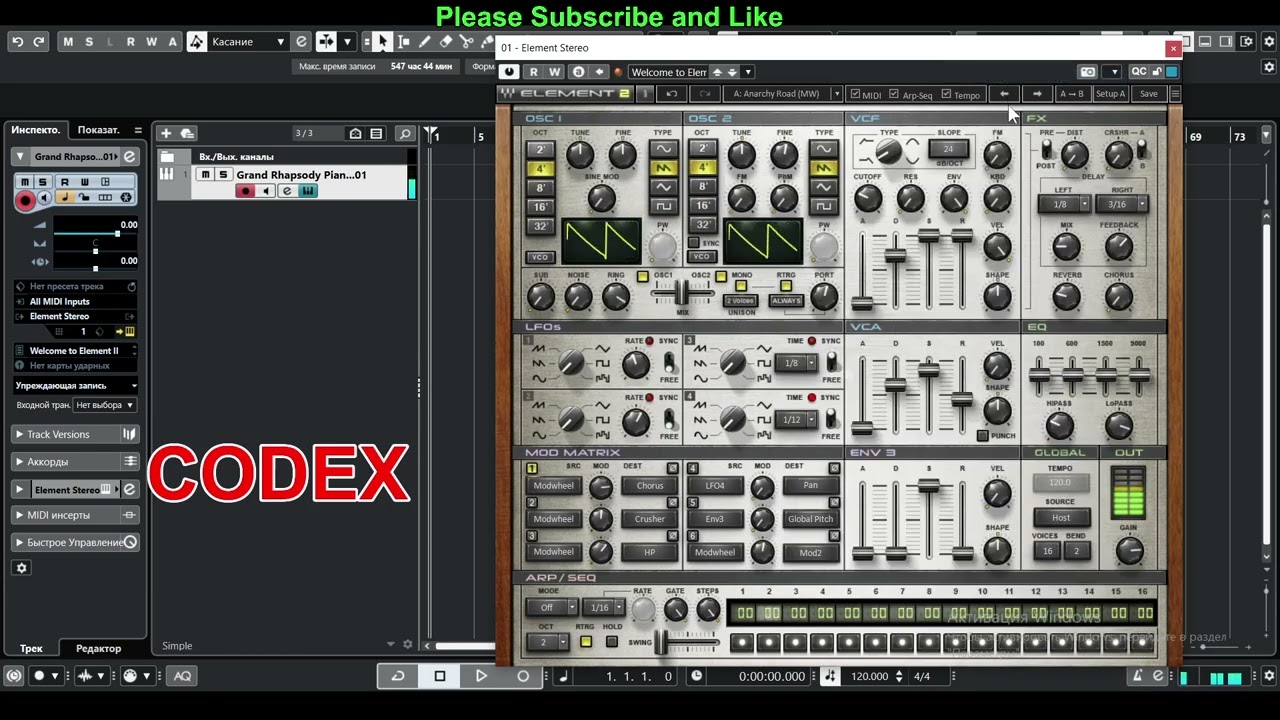Screen dimensions: 1280x720
Task: Click the large record enable button in inspector
Action: [26, 200]
